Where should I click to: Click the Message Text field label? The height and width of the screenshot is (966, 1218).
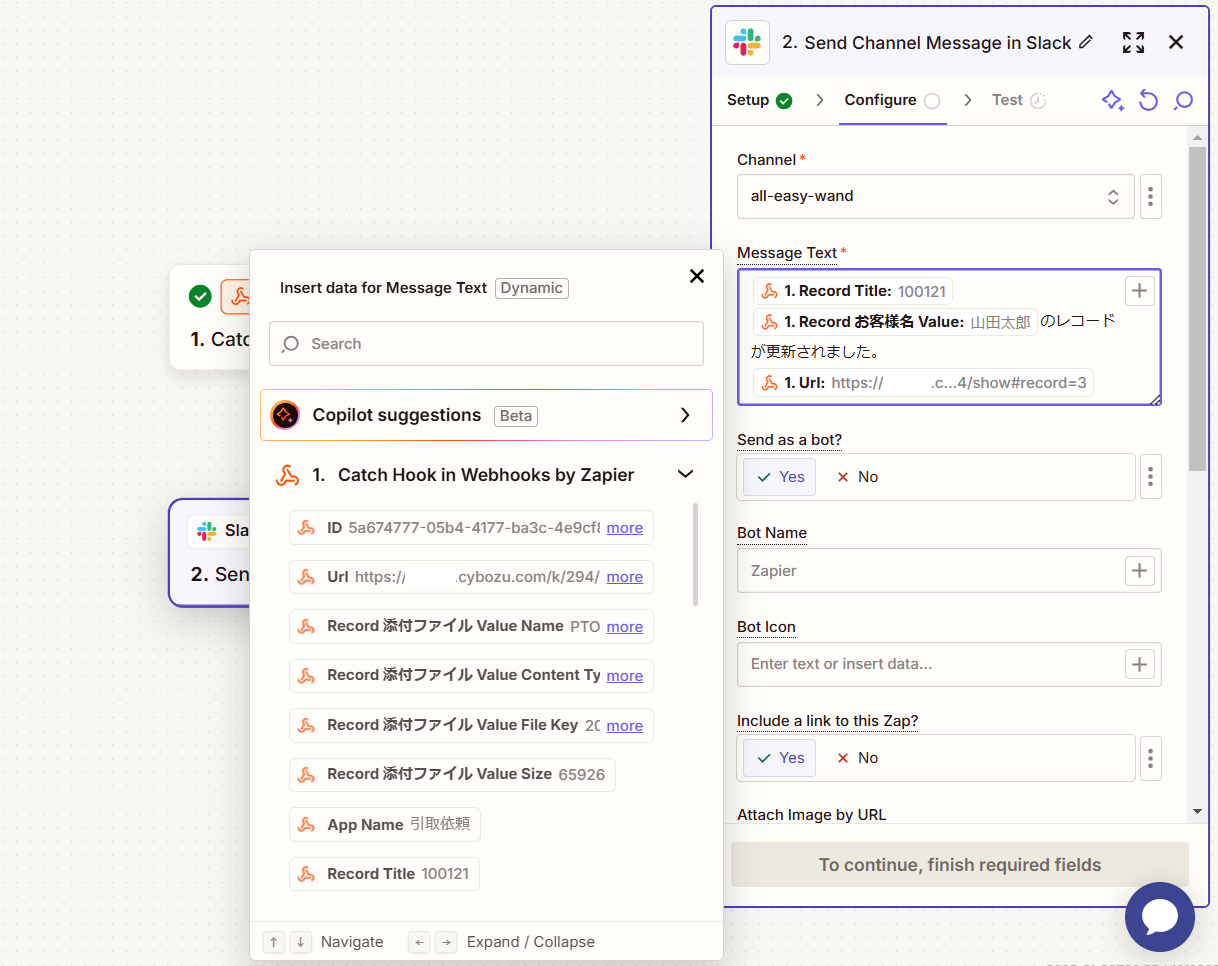(787, 253)
